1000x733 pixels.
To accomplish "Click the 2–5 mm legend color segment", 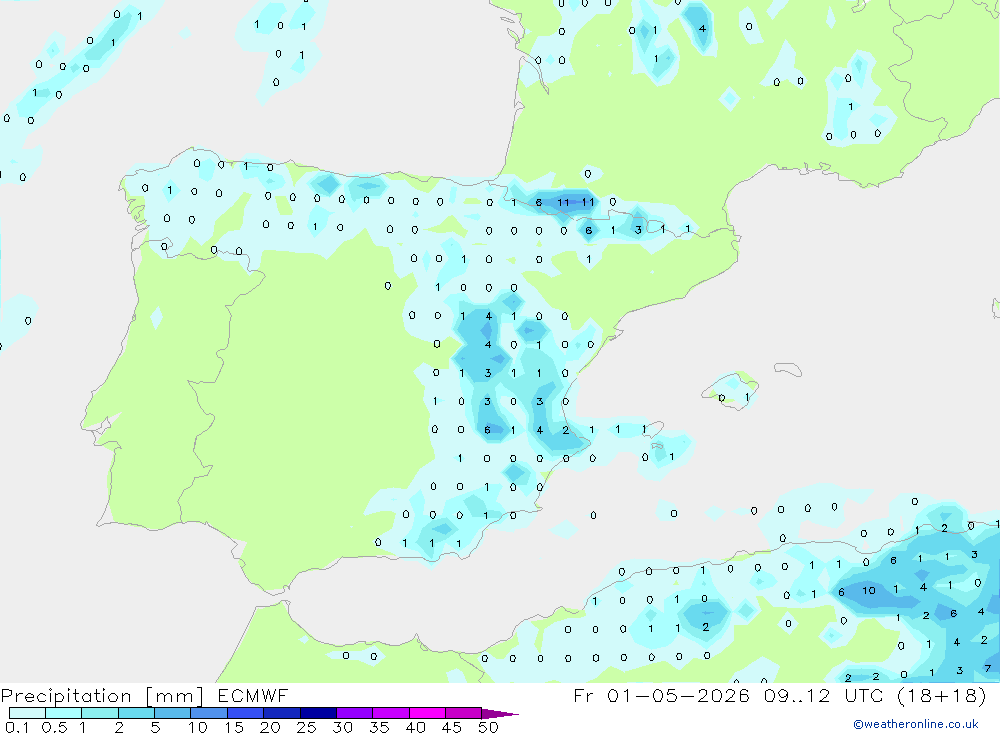I will (x=136, y=713).
